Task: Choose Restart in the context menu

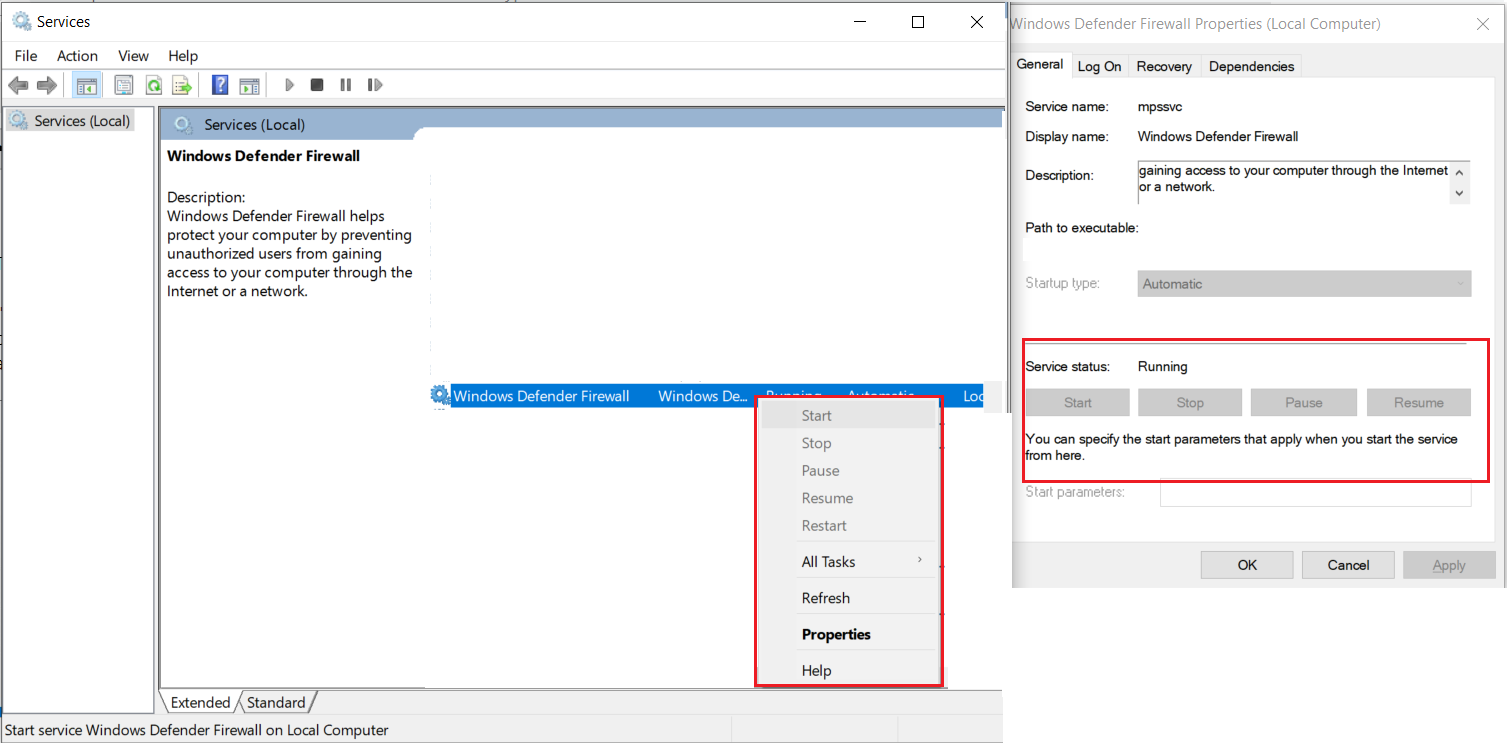Action: click(x=848, y=526)
